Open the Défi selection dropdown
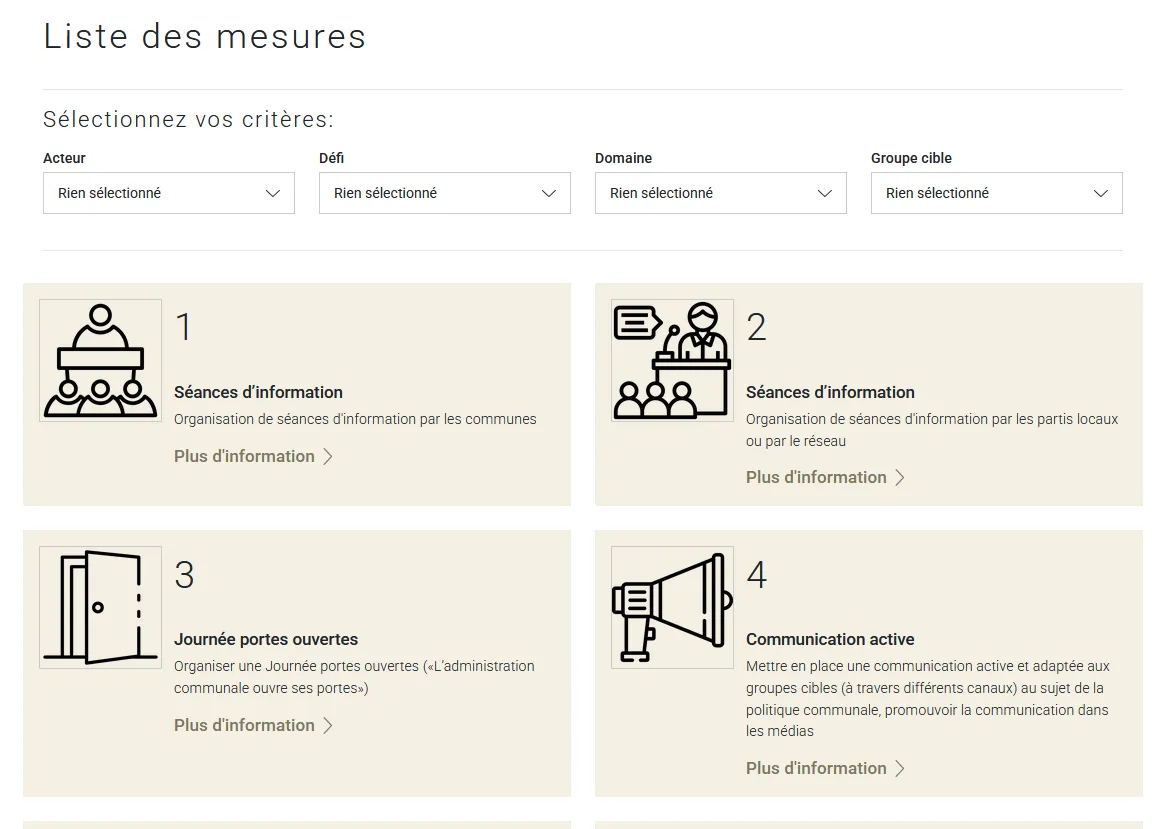Screen dimensions: 1166x829 (444, 193)
